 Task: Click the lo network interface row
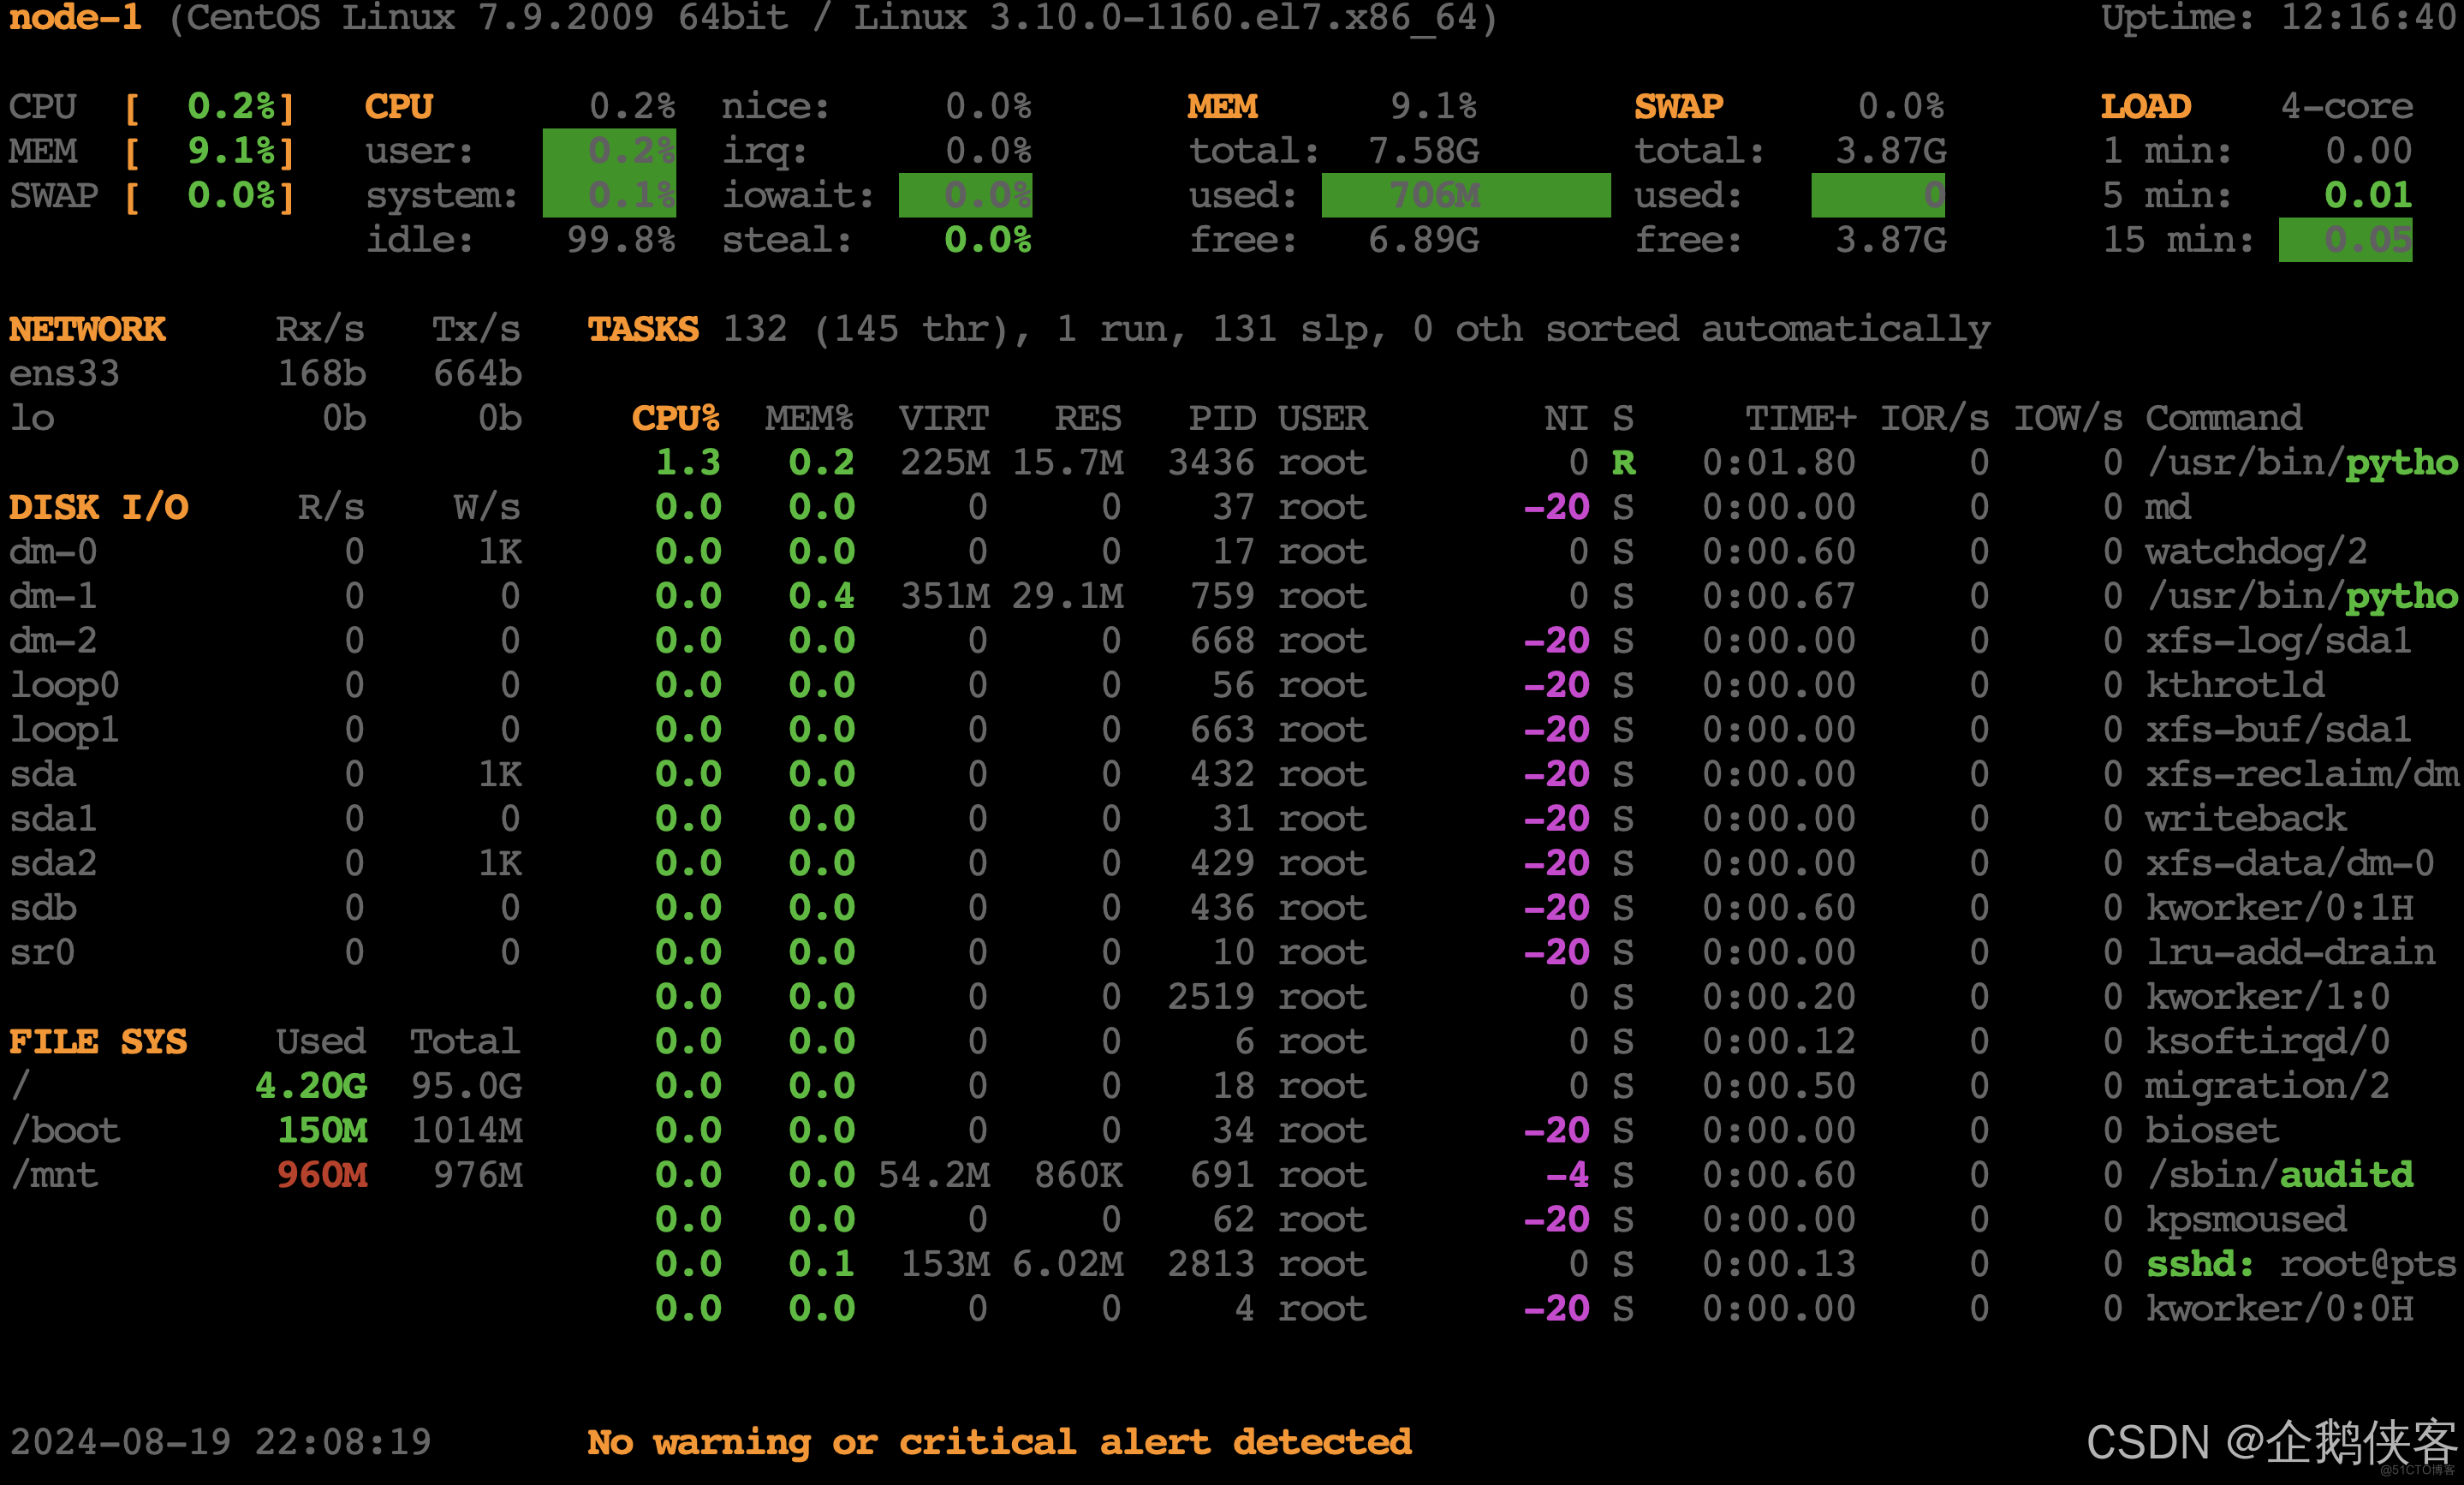click(x=266, y=418)
